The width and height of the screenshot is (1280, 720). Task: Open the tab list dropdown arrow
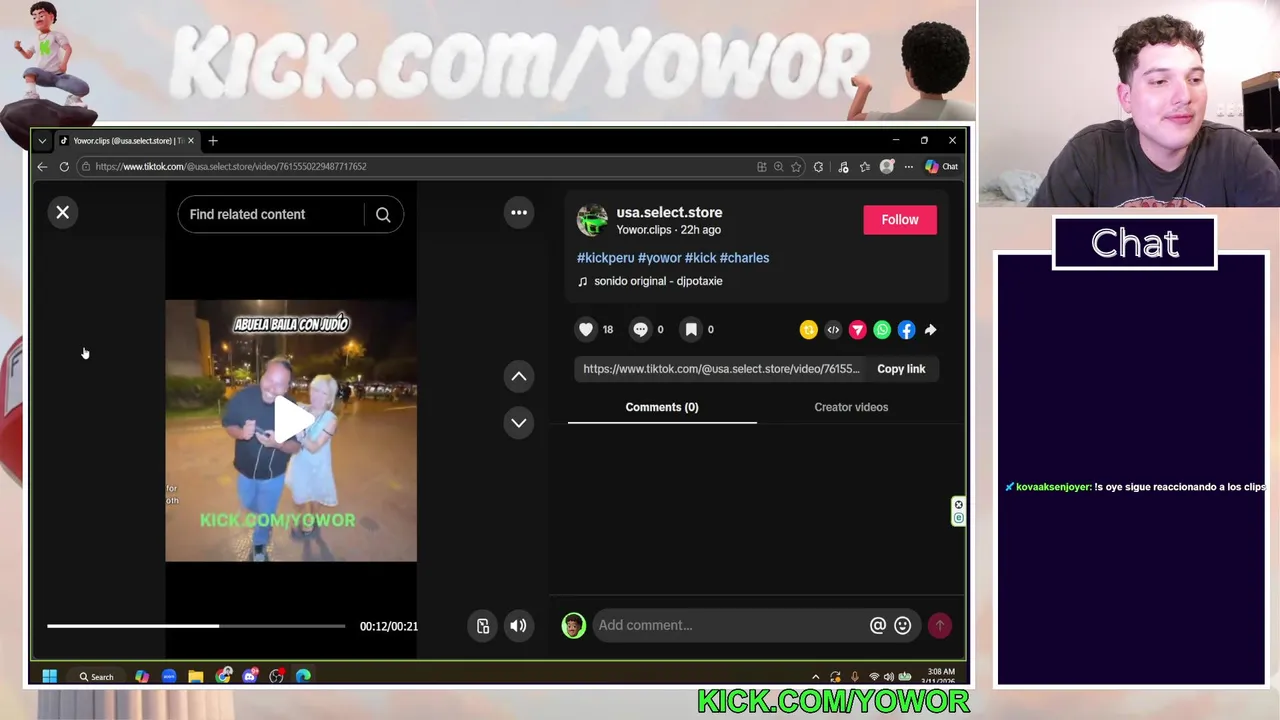coord(42,141)
